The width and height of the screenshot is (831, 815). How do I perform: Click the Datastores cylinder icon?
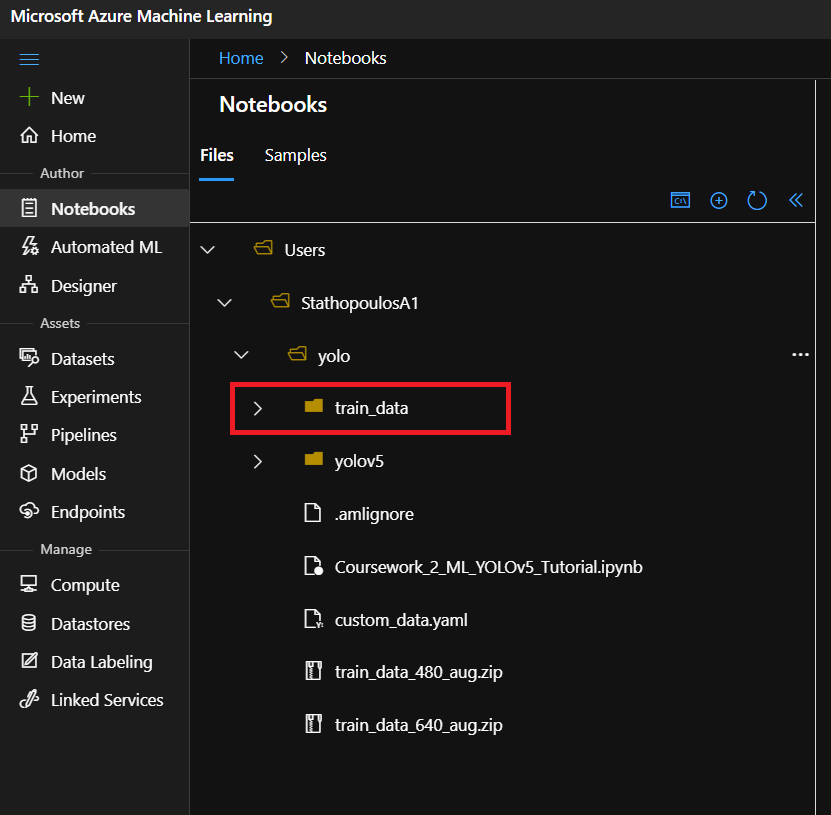click(29, 623)
